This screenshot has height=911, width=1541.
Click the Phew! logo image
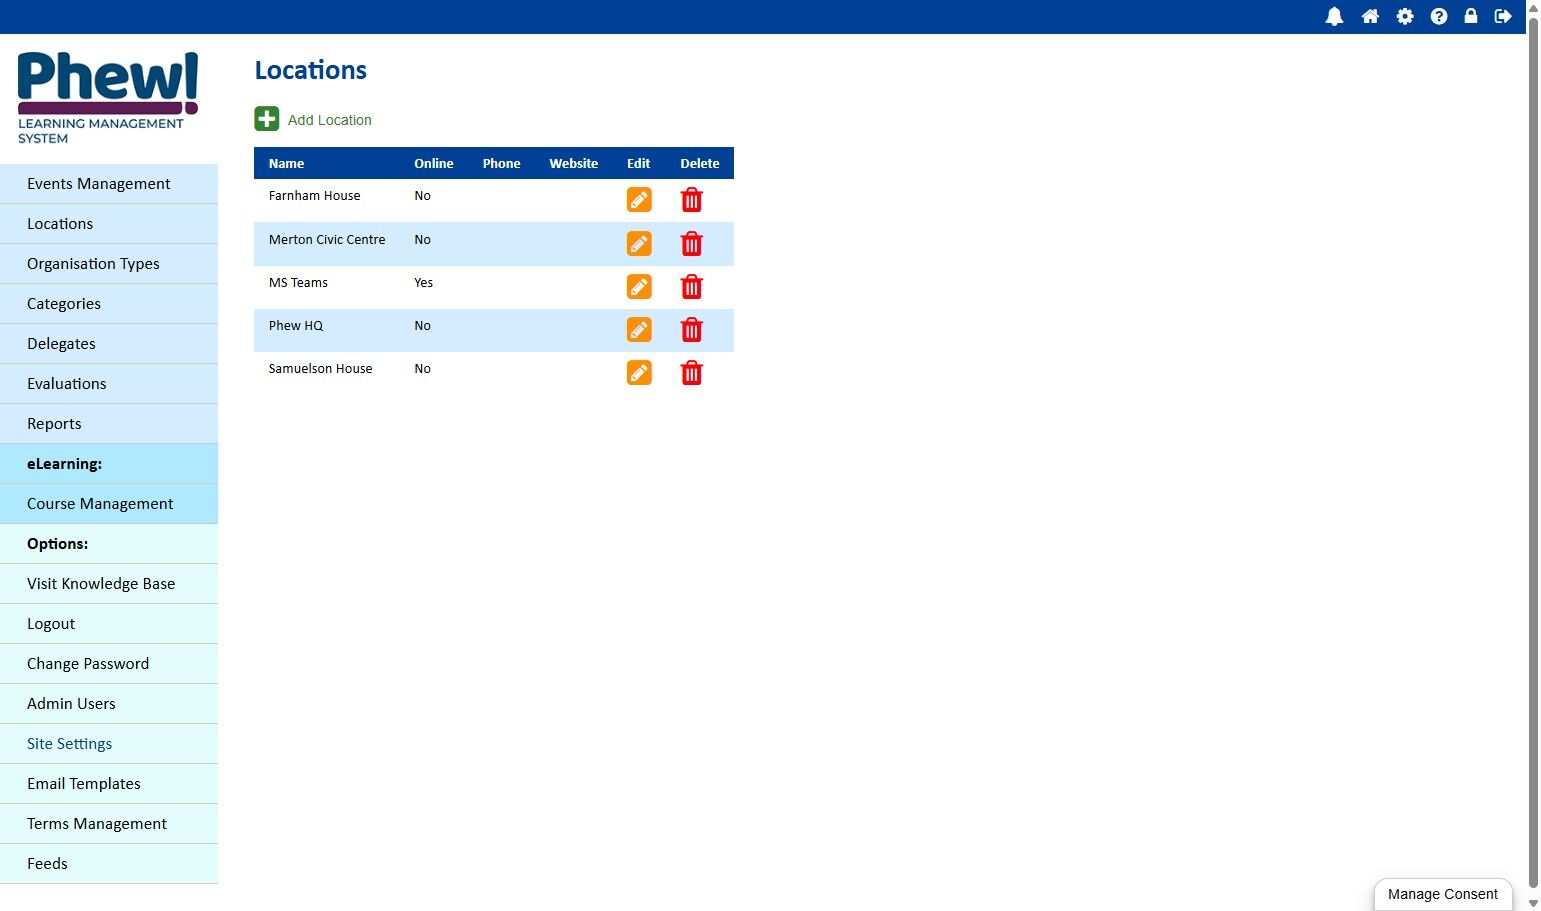point(108,98)
